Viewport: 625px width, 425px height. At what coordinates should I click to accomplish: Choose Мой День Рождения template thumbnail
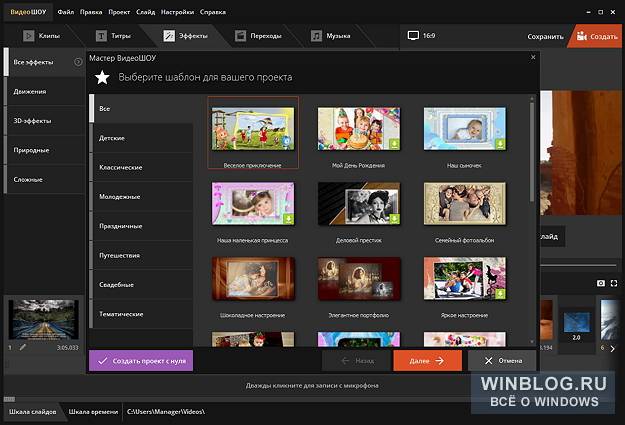359,128
